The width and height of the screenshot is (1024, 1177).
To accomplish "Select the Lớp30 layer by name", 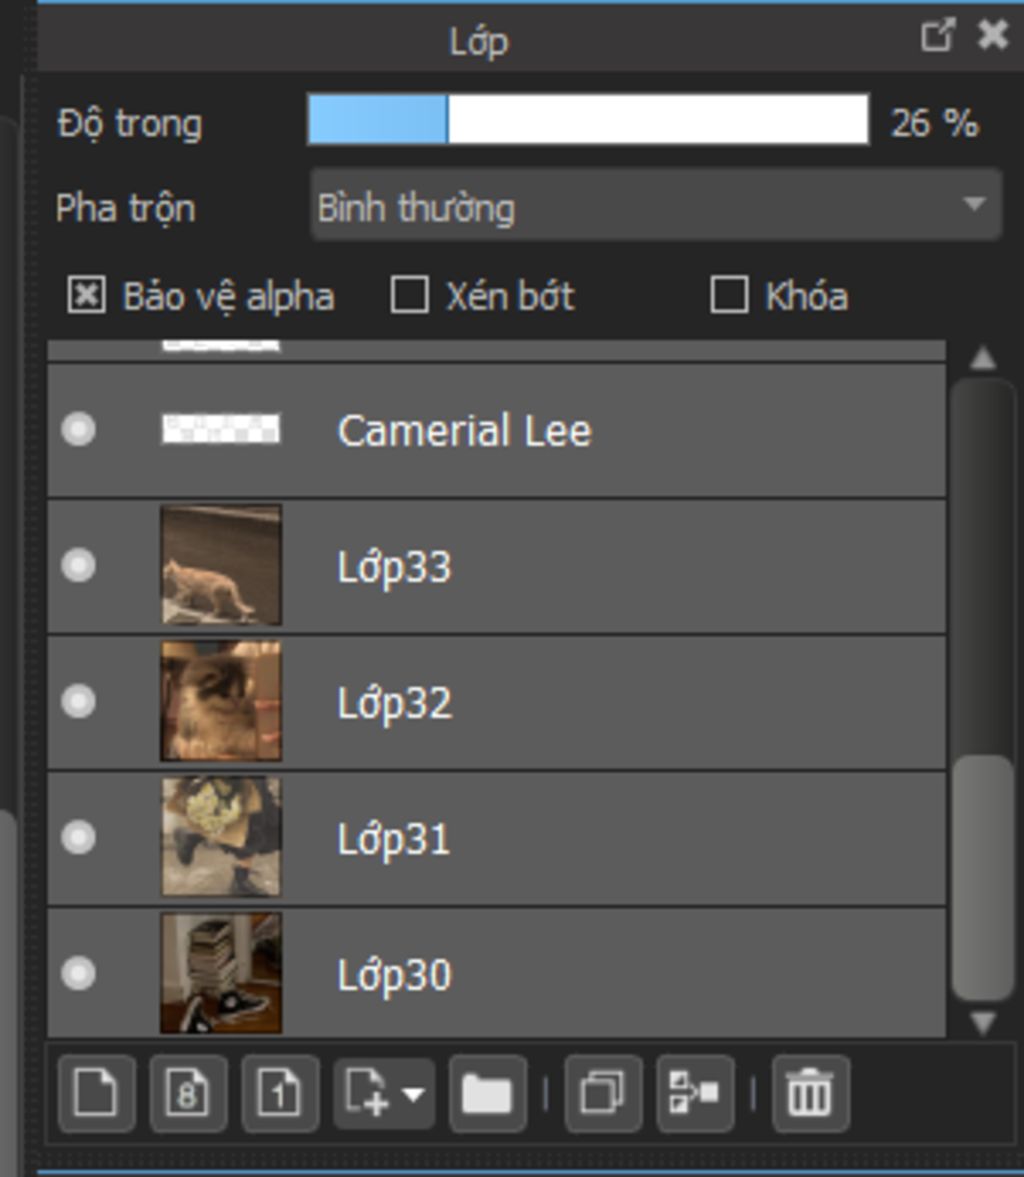I will (394, 975).
